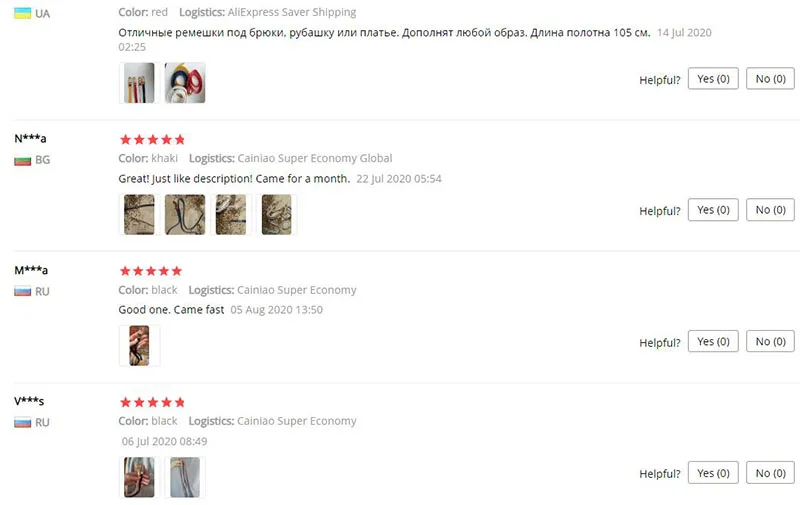This screenshot has height=505, width=800.
Task: Click the star rating on N***a's review
Action: [x=152, y=139]
